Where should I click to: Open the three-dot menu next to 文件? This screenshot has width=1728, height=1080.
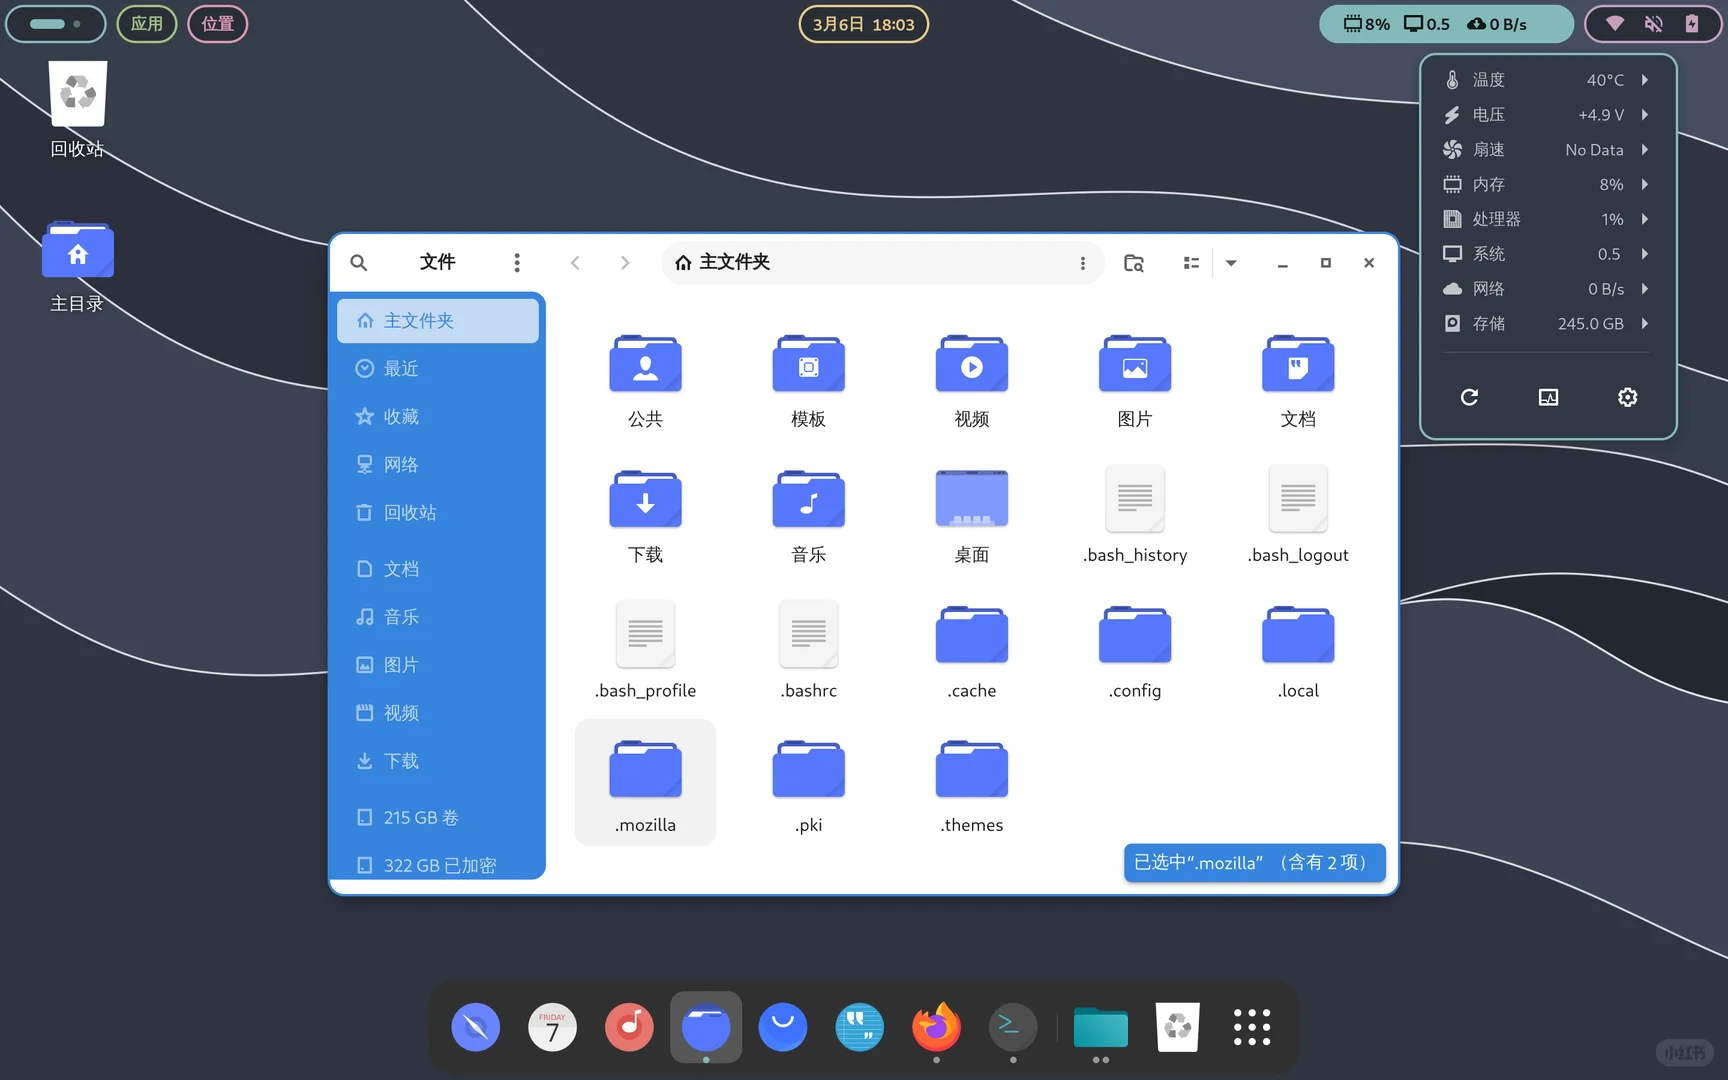(x=517, y=262)
